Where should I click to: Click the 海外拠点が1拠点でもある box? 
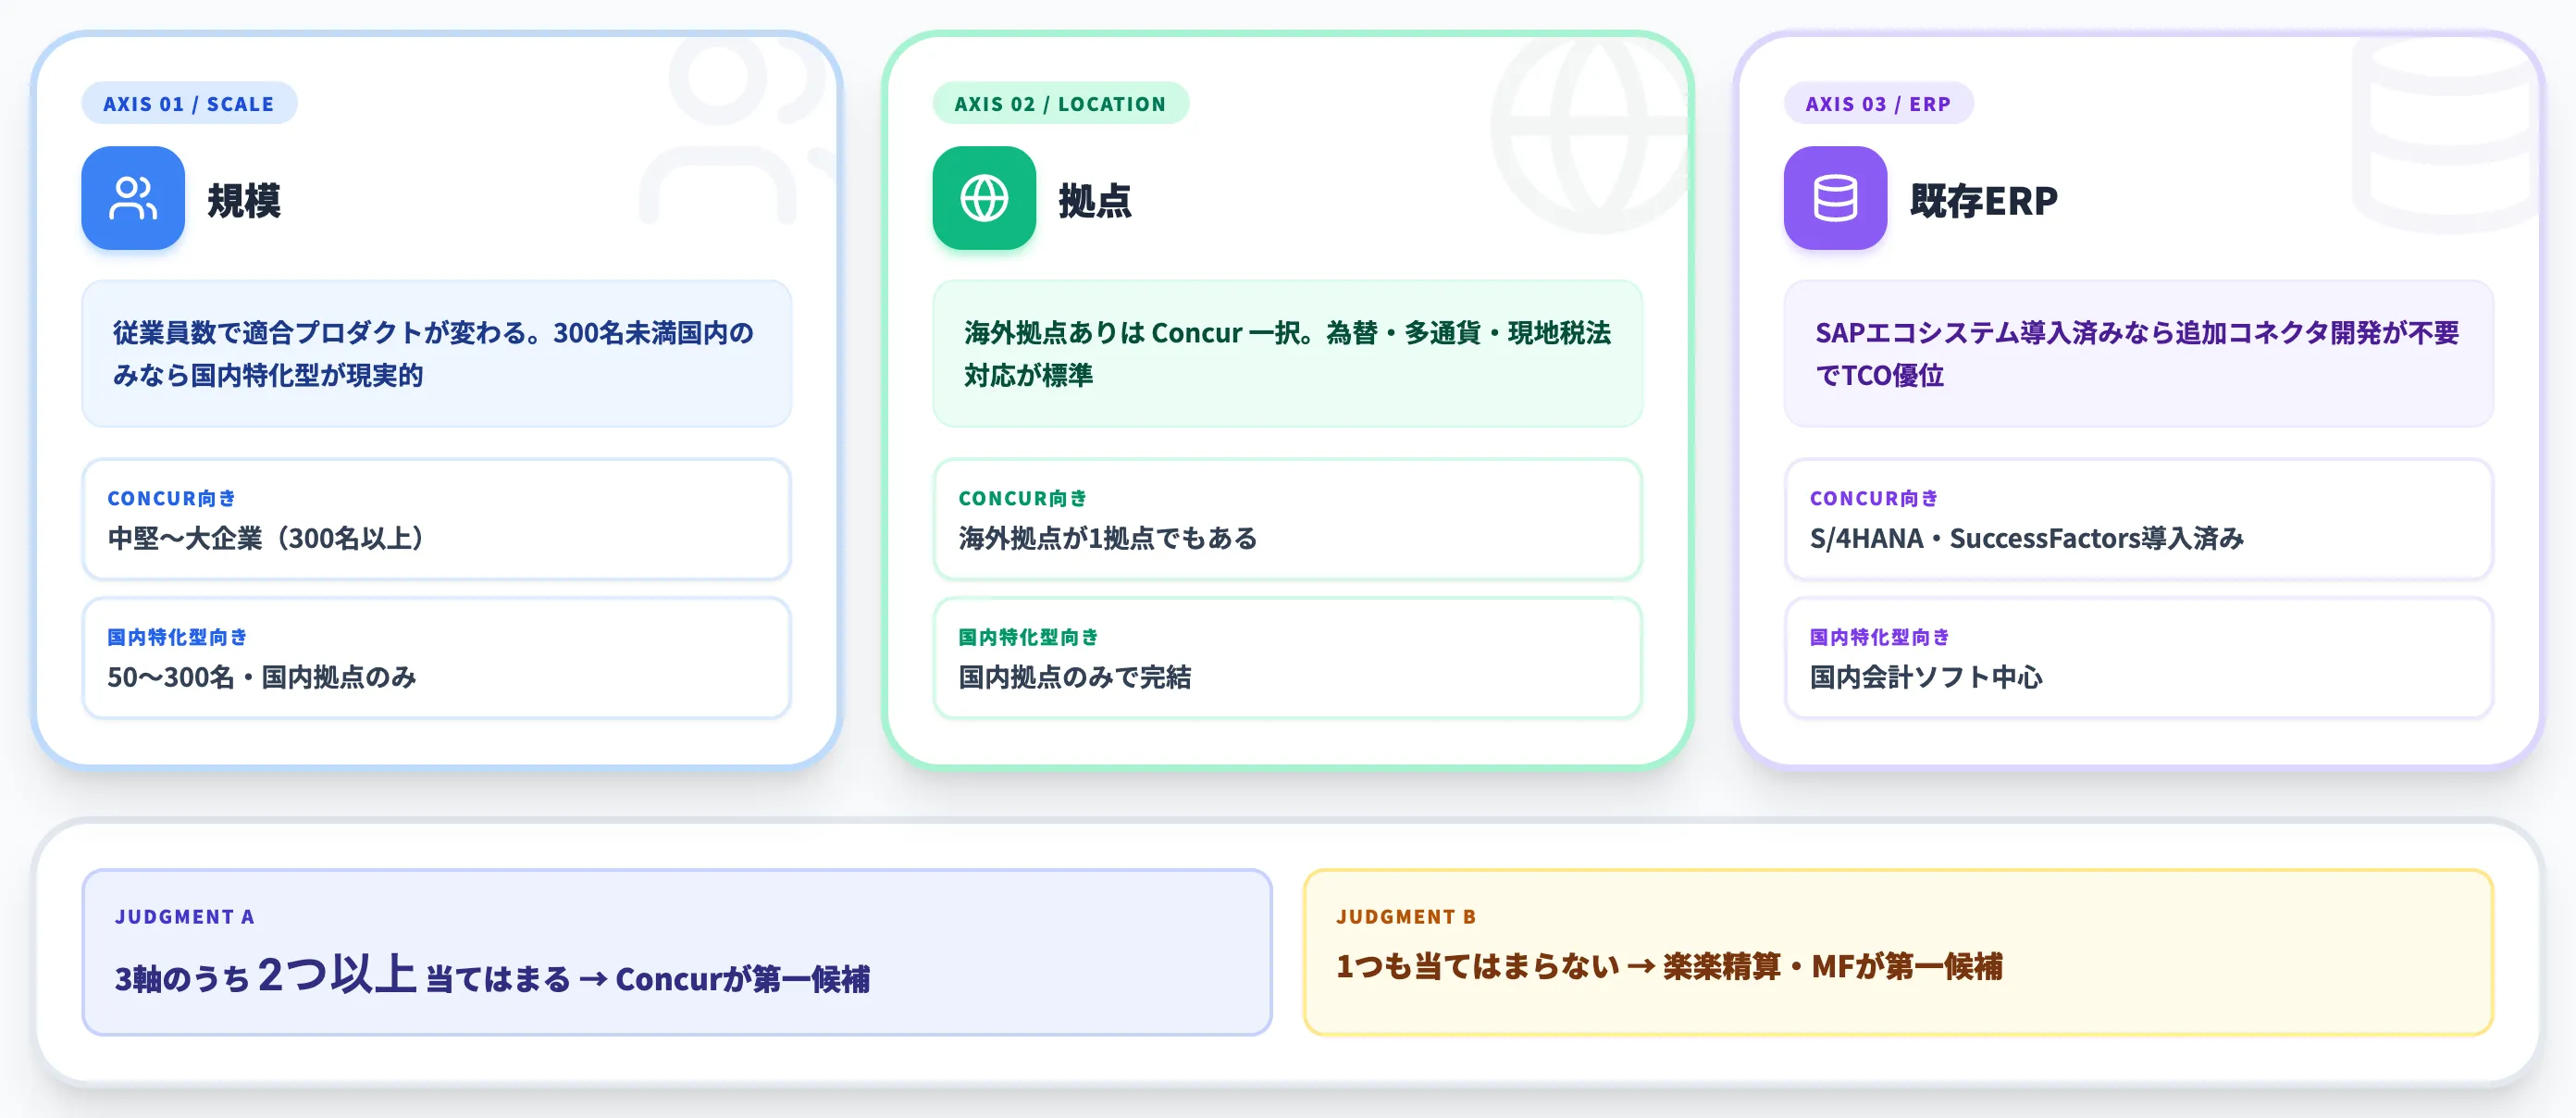click(1288, 520)
